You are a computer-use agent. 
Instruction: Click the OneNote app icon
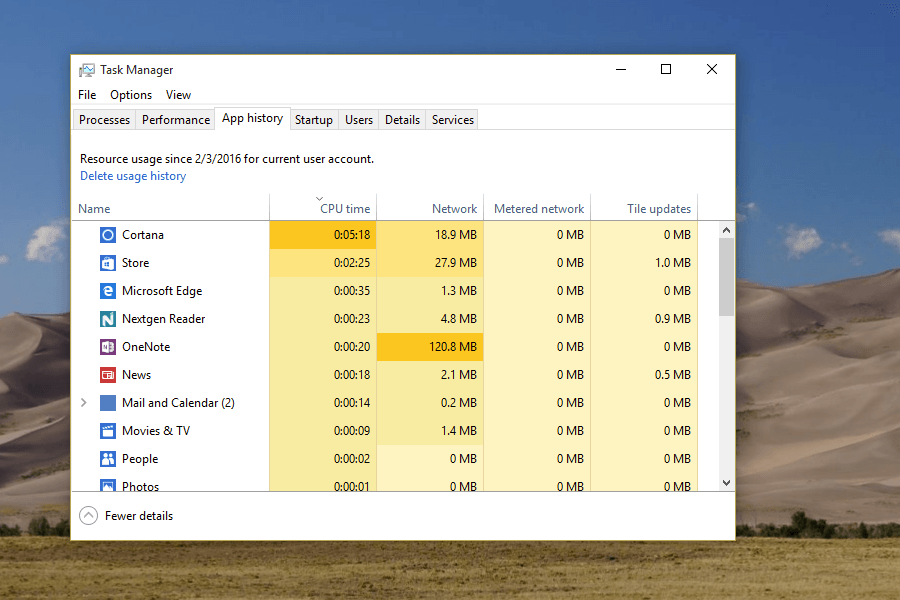coord(107,347)
